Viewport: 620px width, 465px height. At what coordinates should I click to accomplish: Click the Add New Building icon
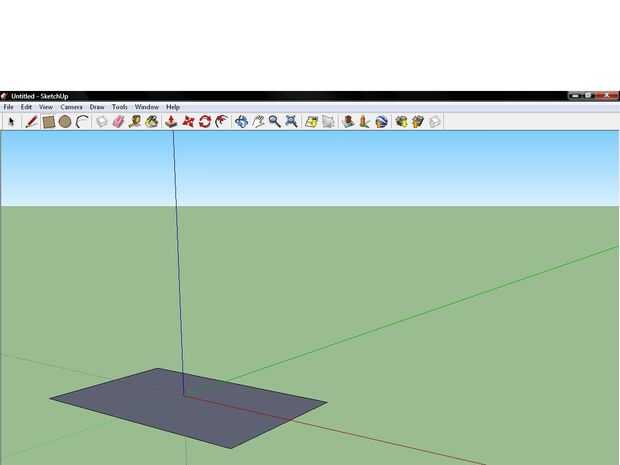348,121
